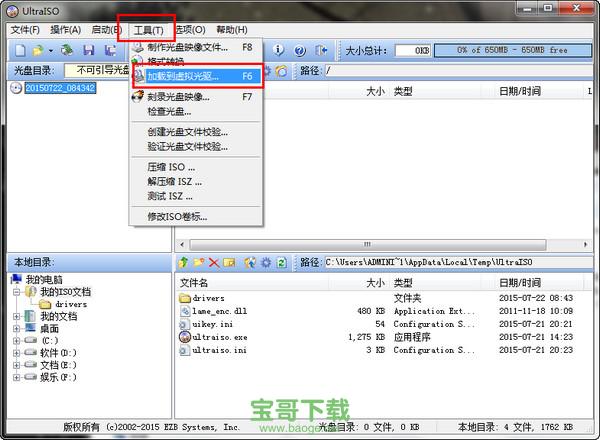Select ultraiso.exe in file list
600x440 pixels.
click(220, 337)
